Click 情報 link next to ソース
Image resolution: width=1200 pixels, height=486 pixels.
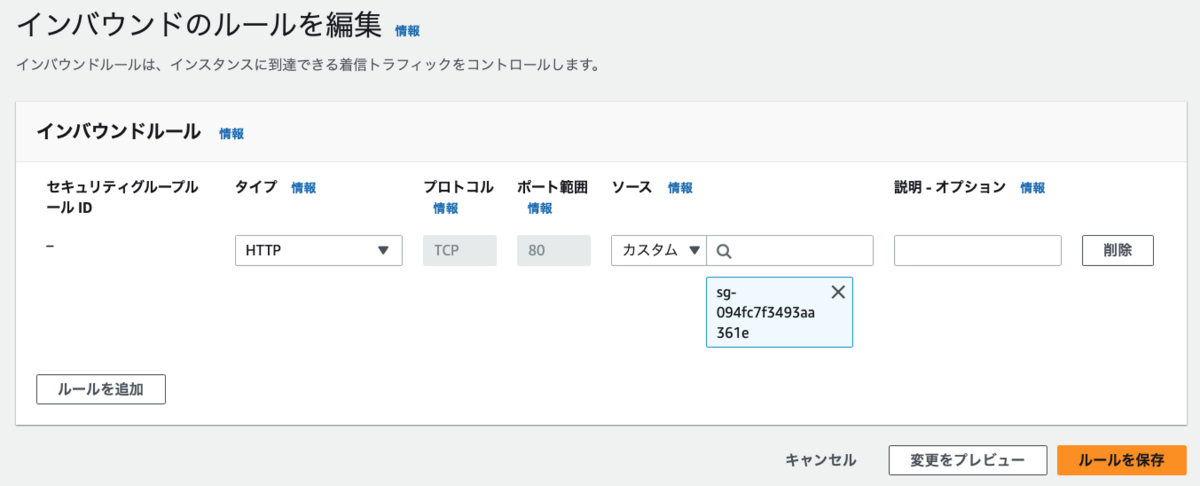680,188
